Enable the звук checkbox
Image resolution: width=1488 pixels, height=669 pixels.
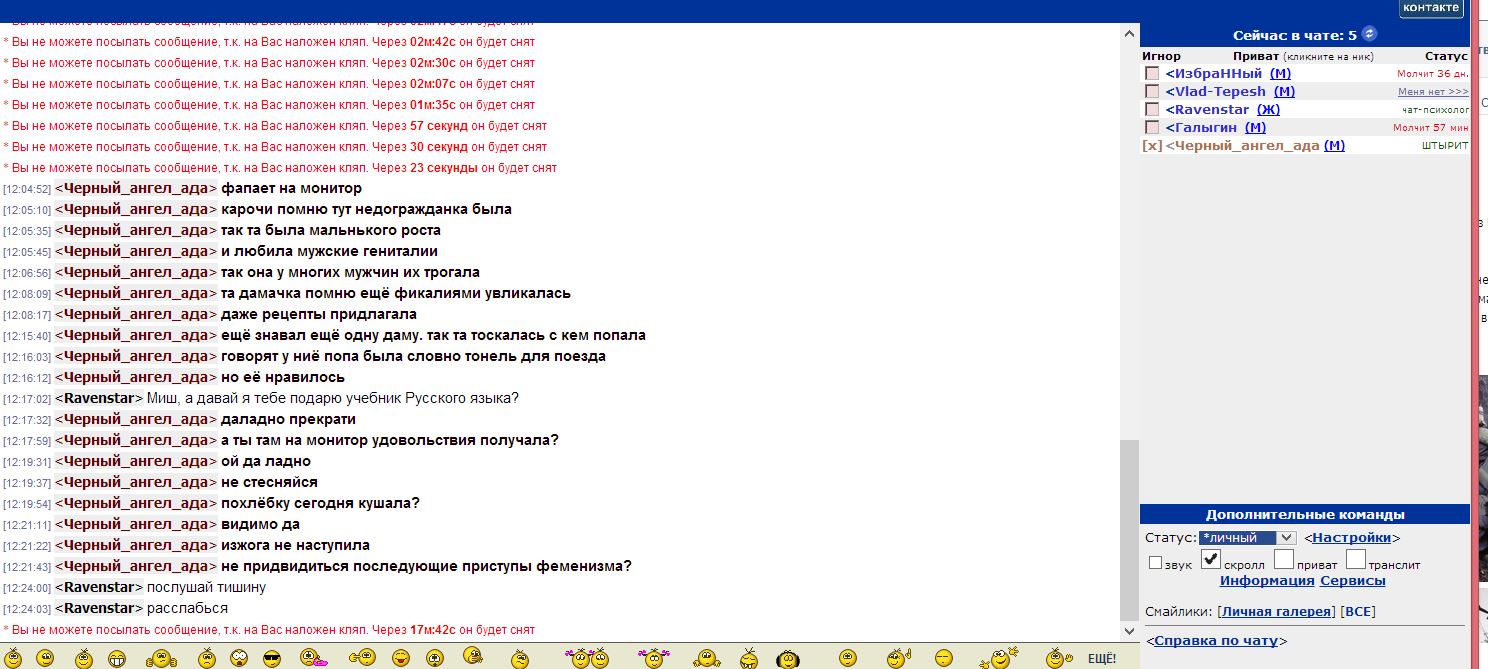click(1155, 563)
